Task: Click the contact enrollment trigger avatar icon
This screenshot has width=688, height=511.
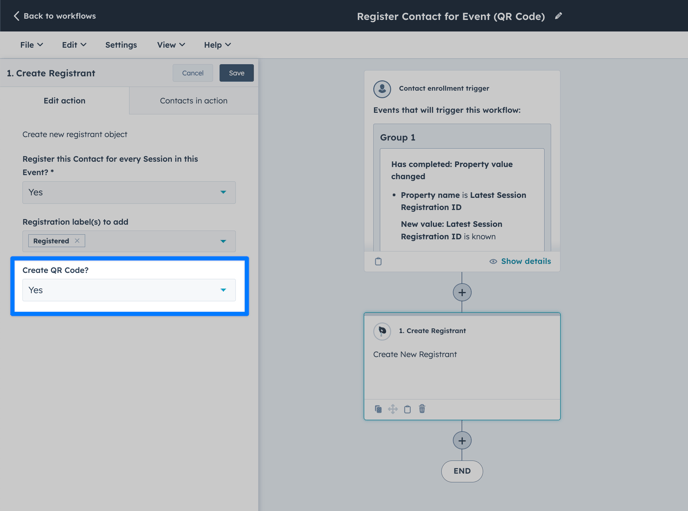Action: coord(382,89)
